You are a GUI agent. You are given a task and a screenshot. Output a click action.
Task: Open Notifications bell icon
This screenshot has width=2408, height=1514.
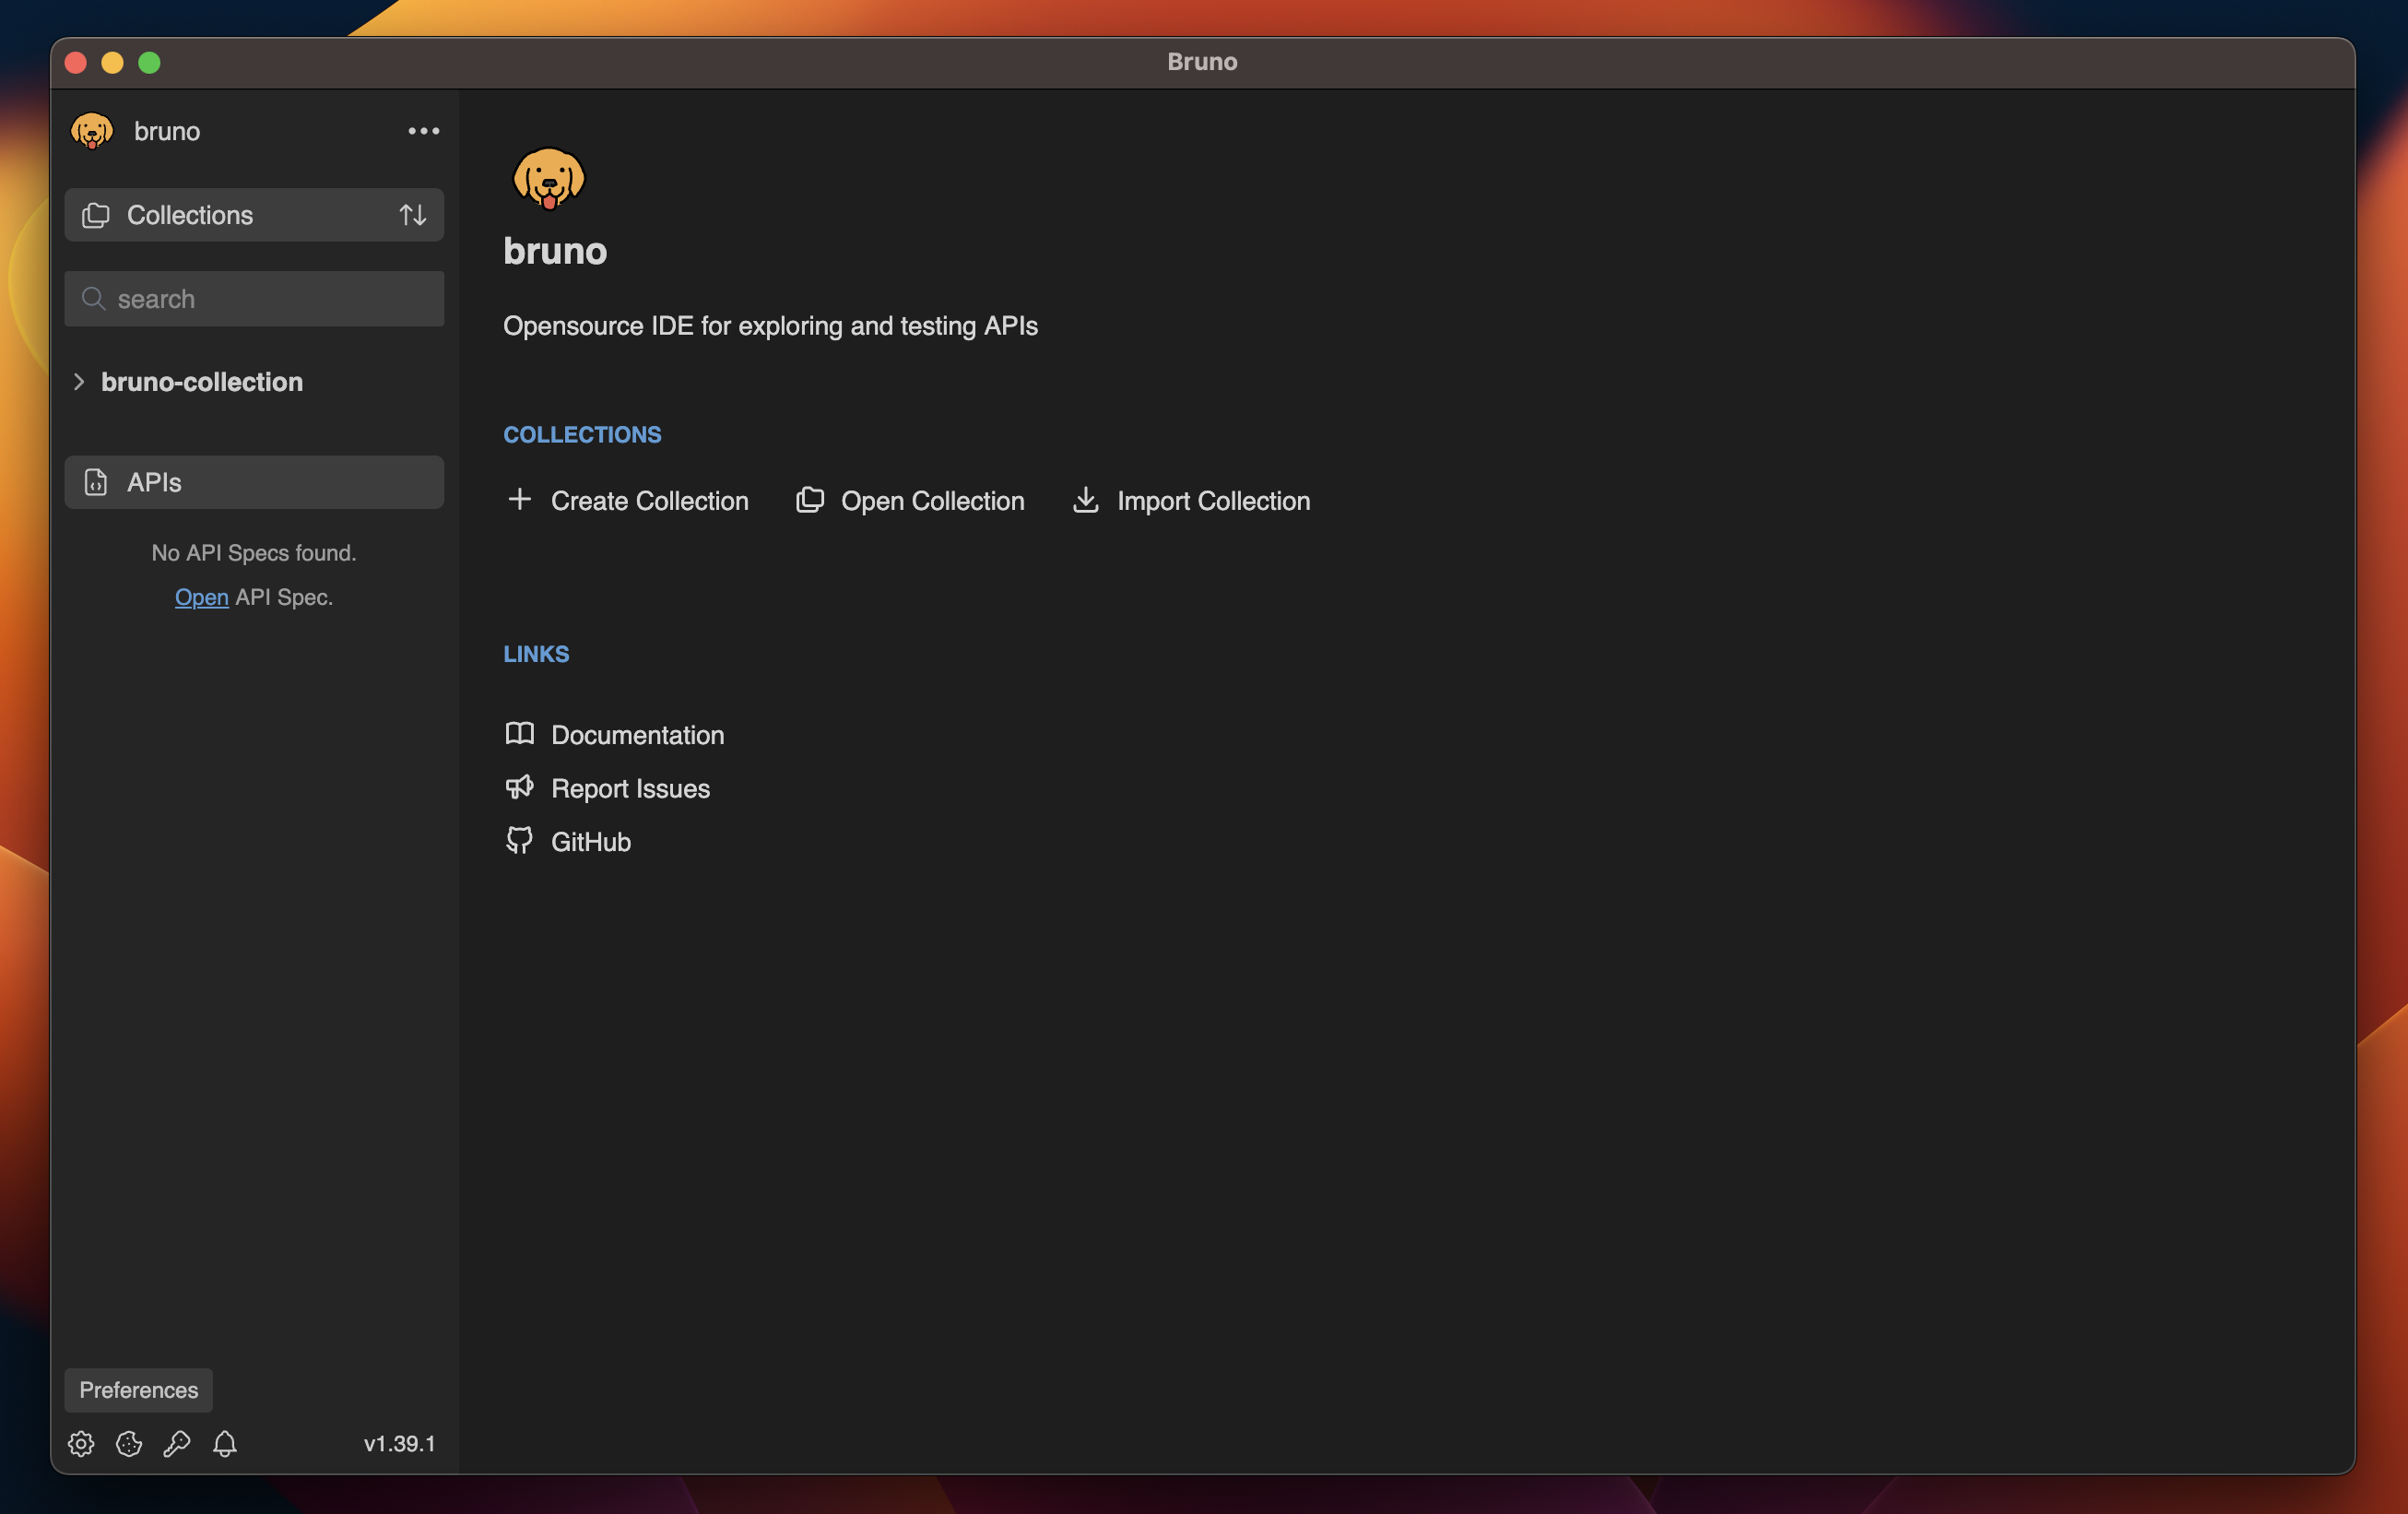[x=225, y=1443]
